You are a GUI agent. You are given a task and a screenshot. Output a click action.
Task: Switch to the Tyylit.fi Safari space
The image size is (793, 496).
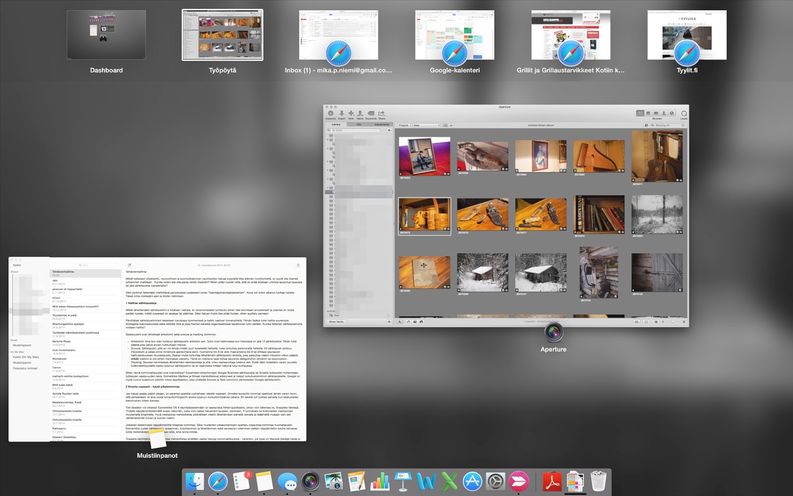tap(687, 34)
